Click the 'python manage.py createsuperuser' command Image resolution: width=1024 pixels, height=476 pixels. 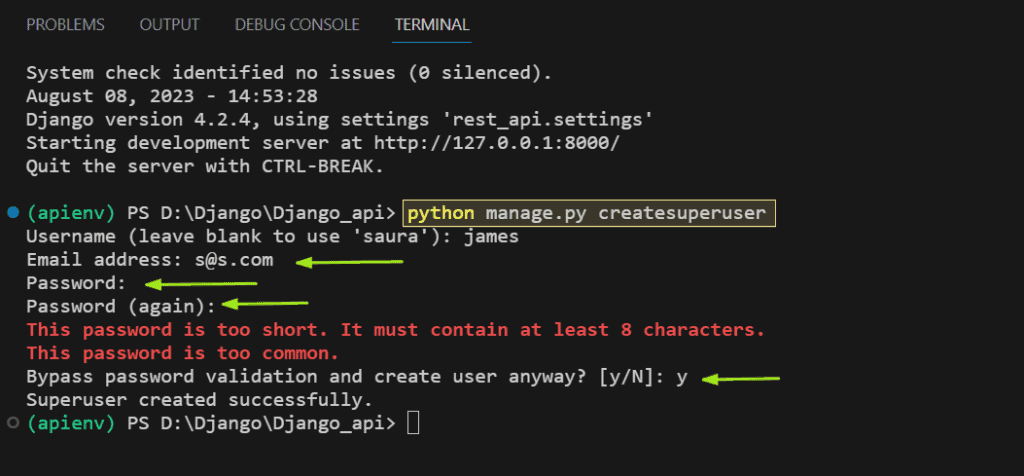click(590, 214)
